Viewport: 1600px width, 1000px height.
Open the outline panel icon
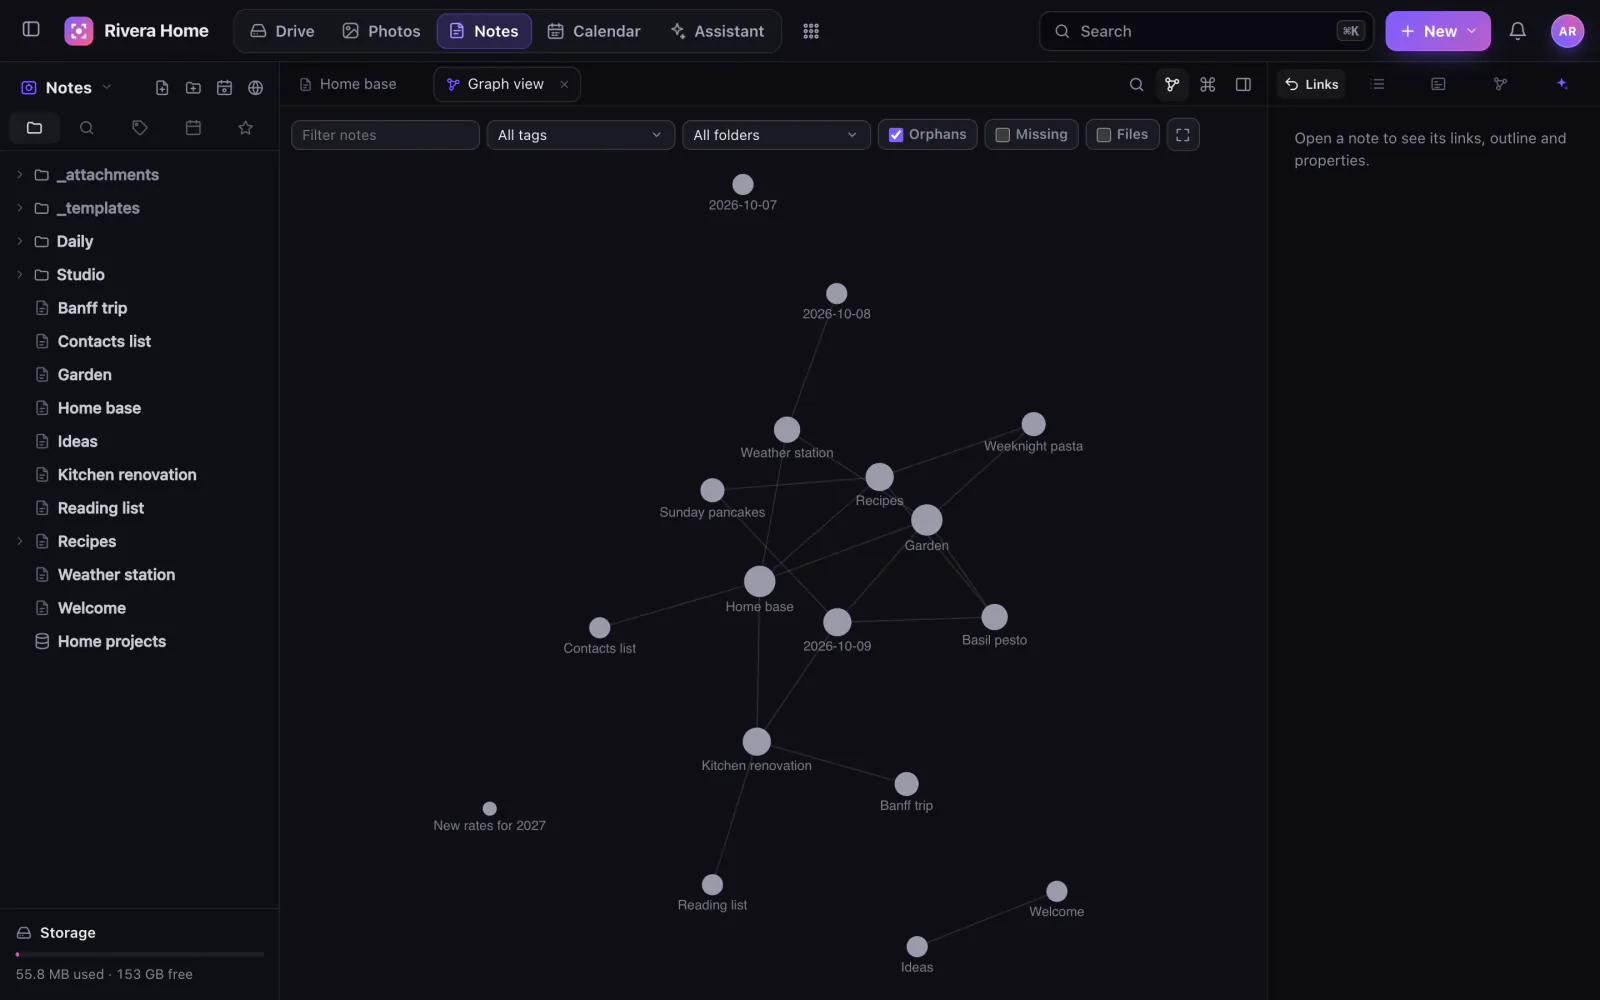tap(1378, 85)
